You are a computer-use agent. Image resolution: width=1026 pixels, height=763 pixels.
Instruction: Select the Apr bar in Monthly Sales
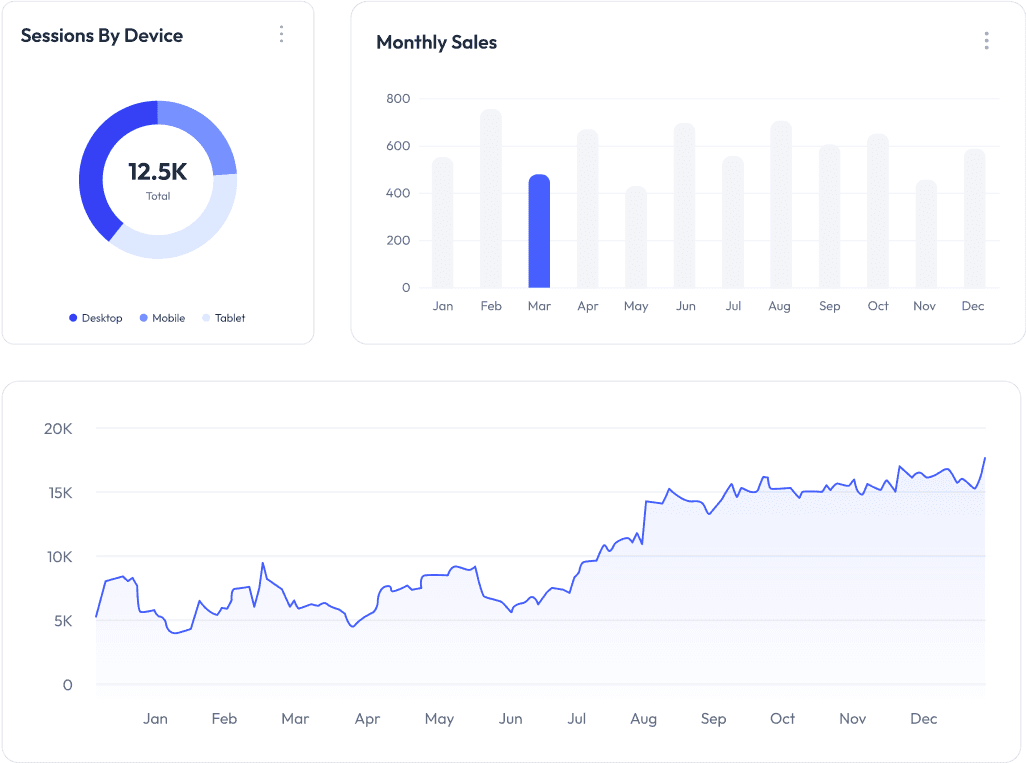(x=588, y=209)
